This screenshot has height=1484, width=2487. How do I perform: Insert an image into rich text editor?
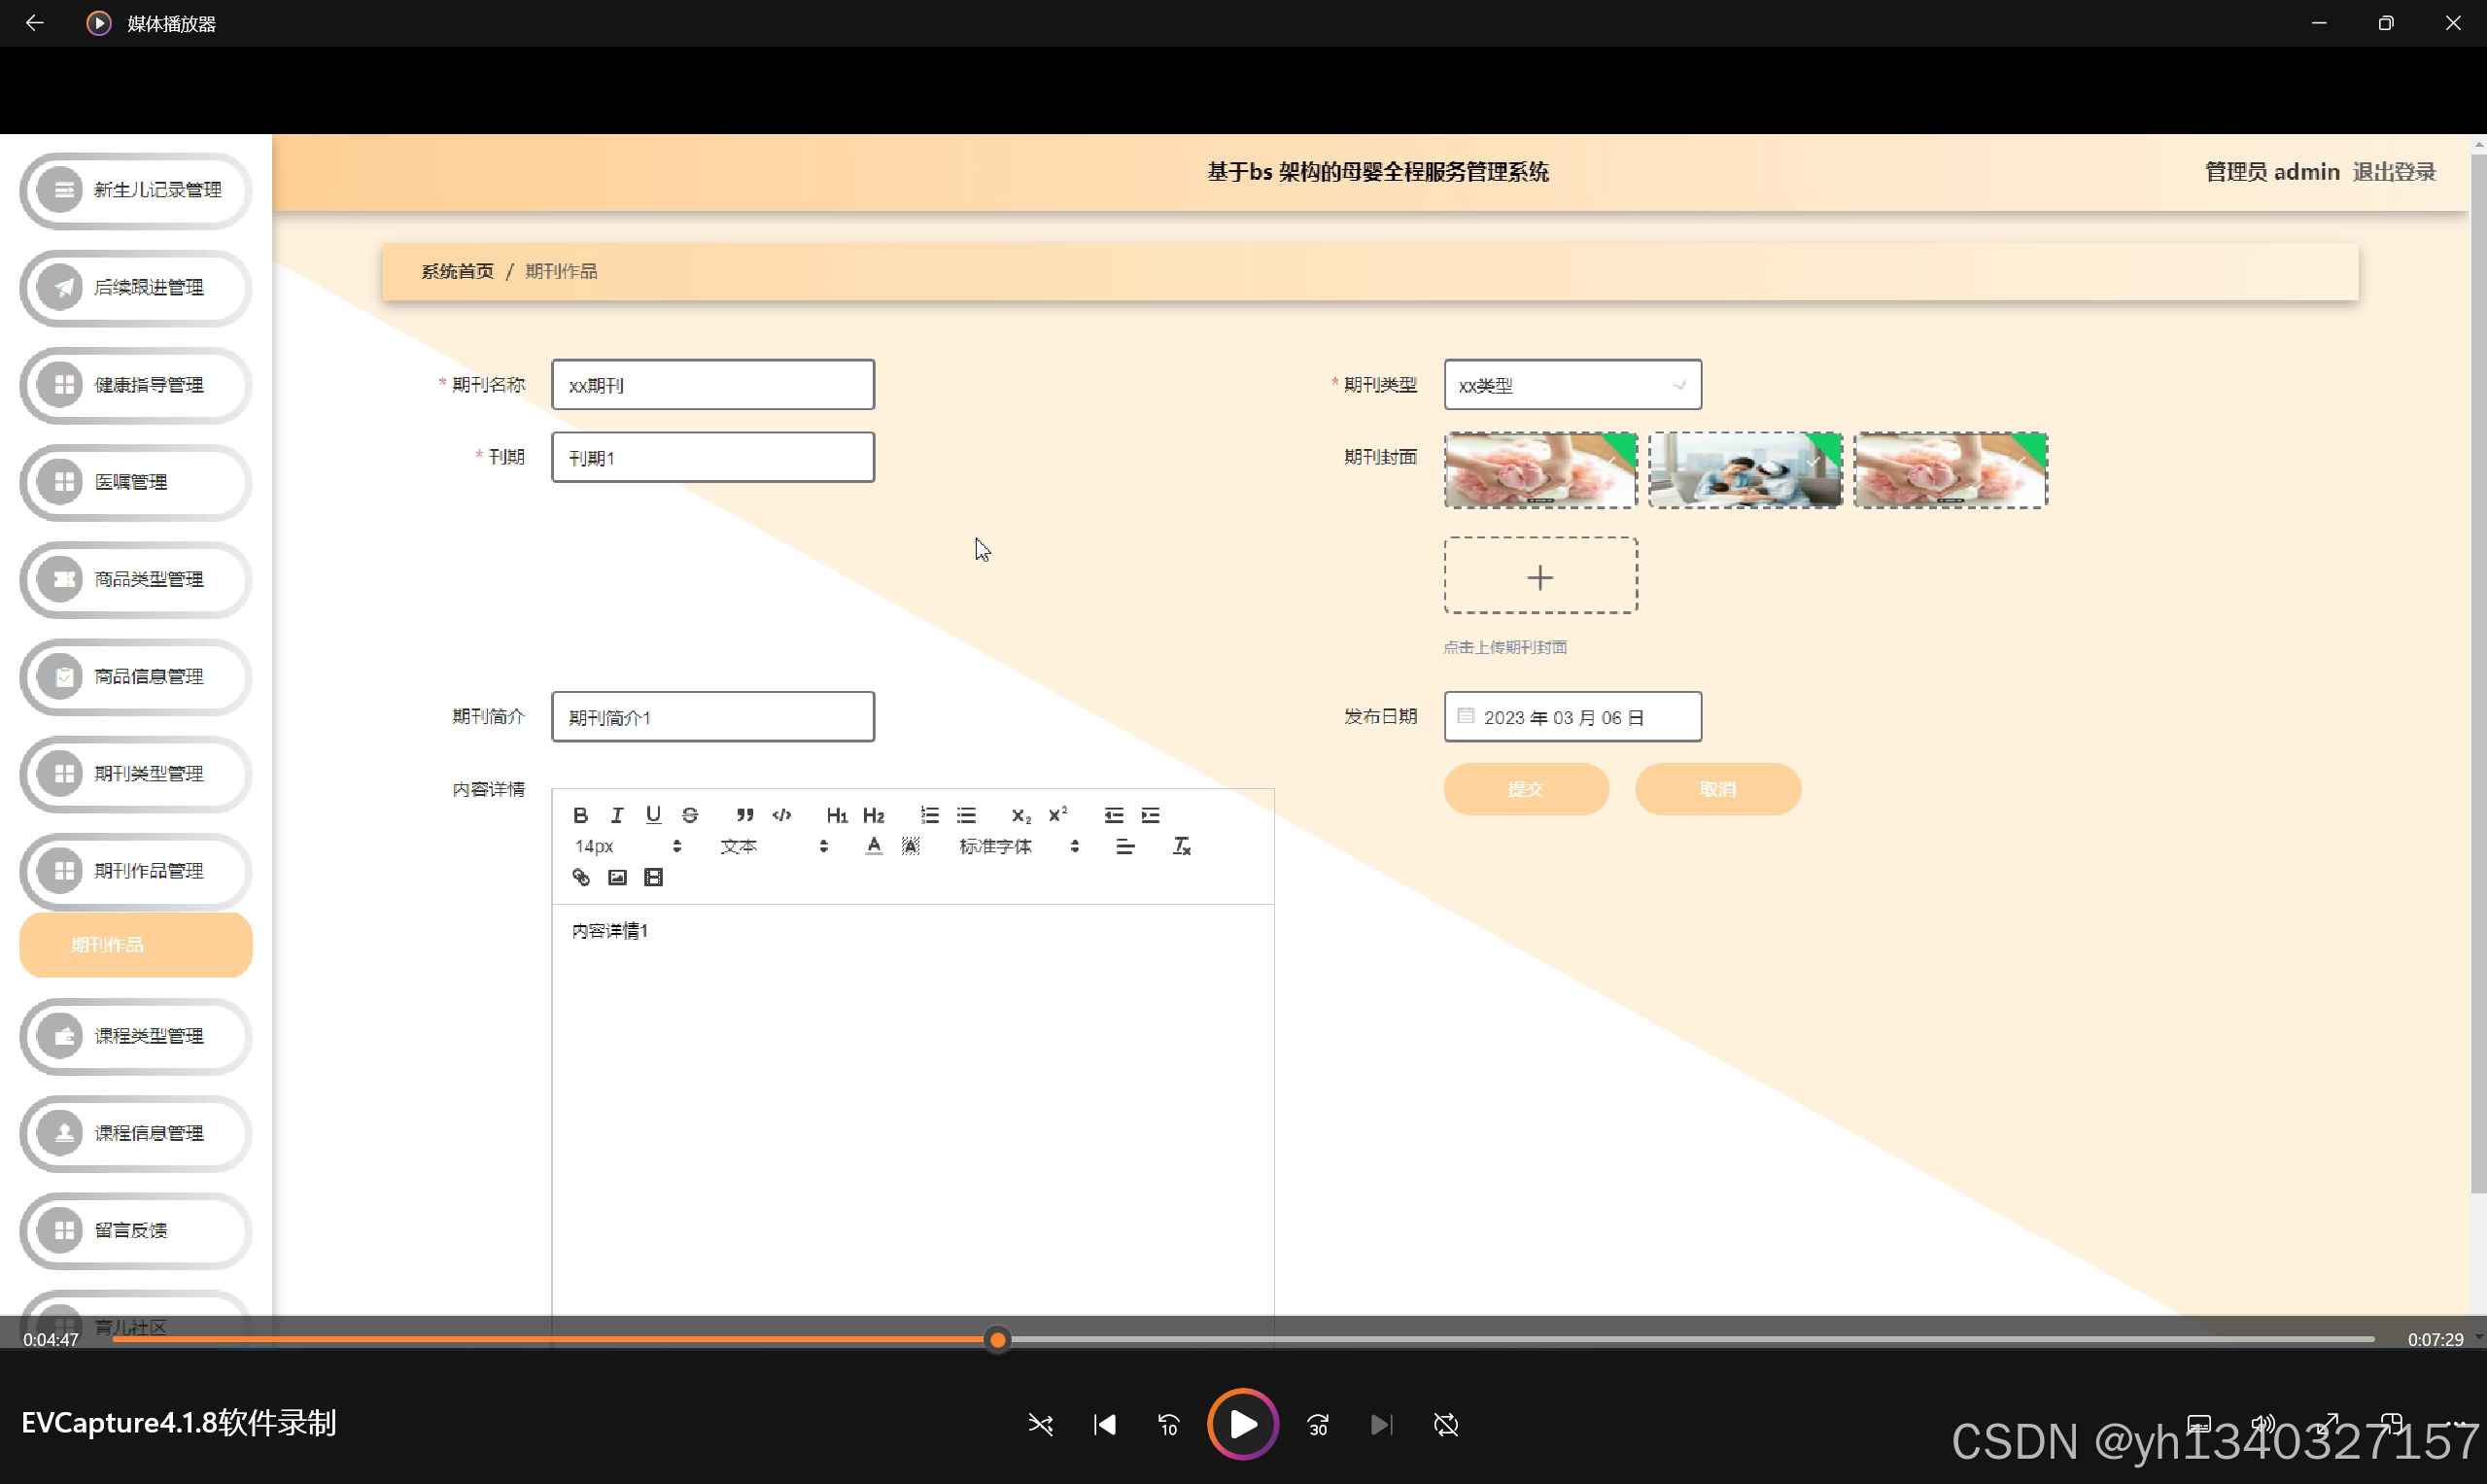(617, 877)
